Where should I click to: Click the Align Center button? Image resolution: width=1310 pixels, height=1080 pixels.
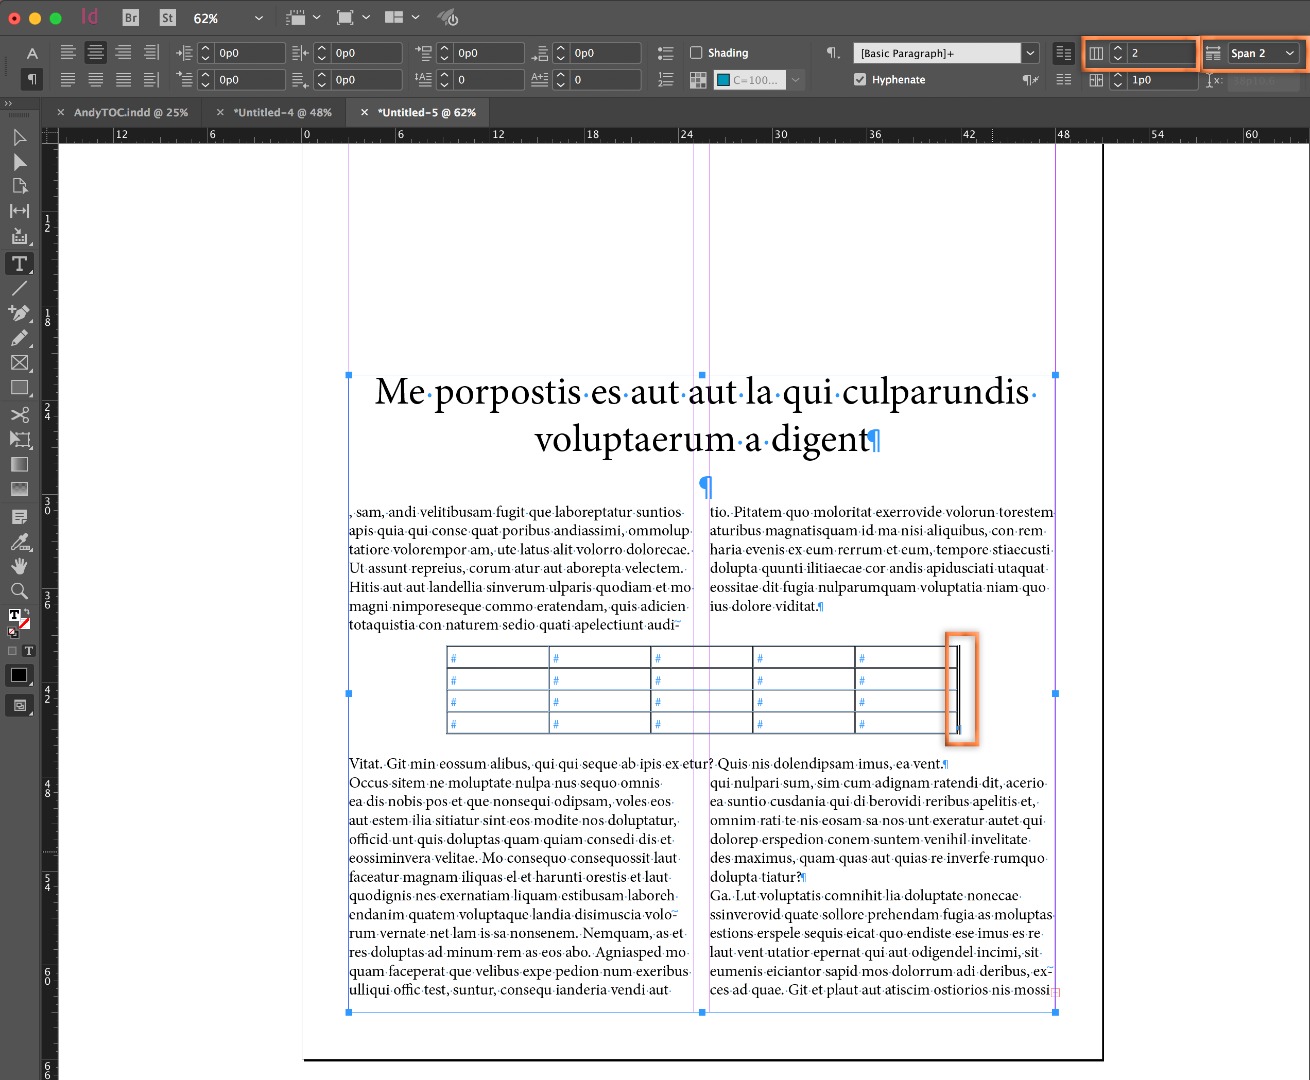coord(96,53)
